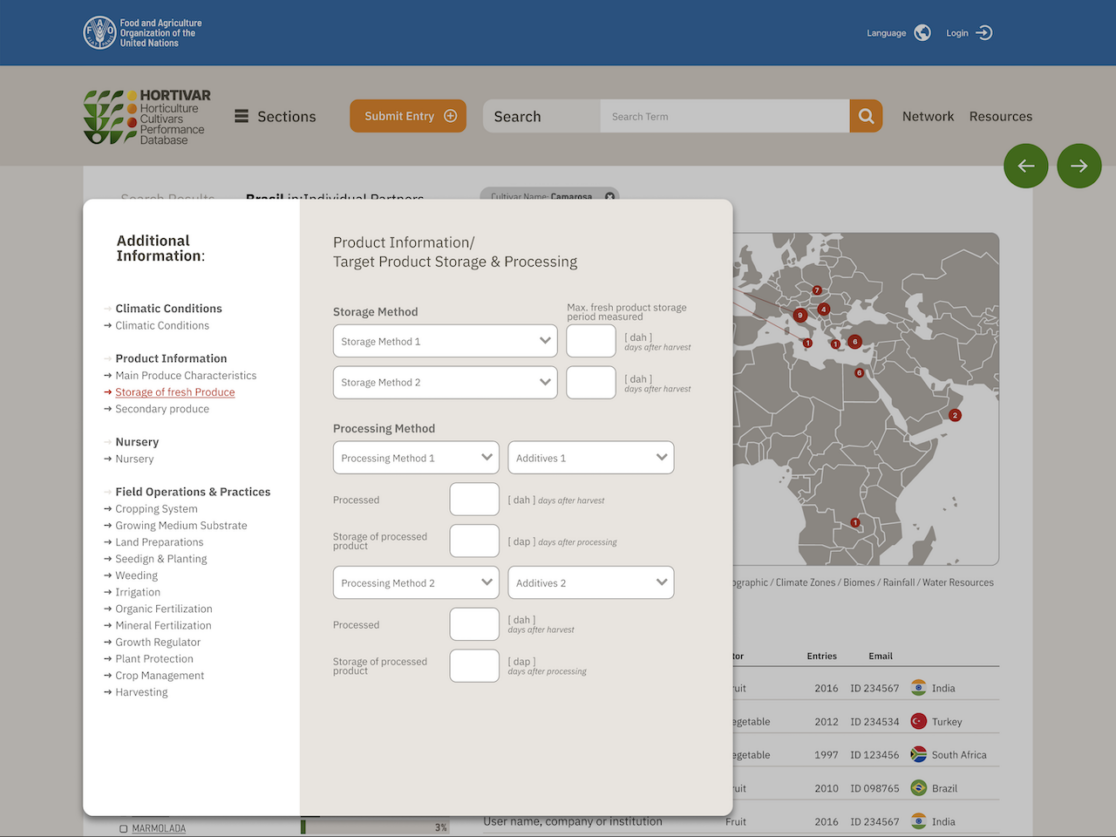Click the orange search magnifier icon
This screenshot has width=1116, height=837.
tap(866, 116)
